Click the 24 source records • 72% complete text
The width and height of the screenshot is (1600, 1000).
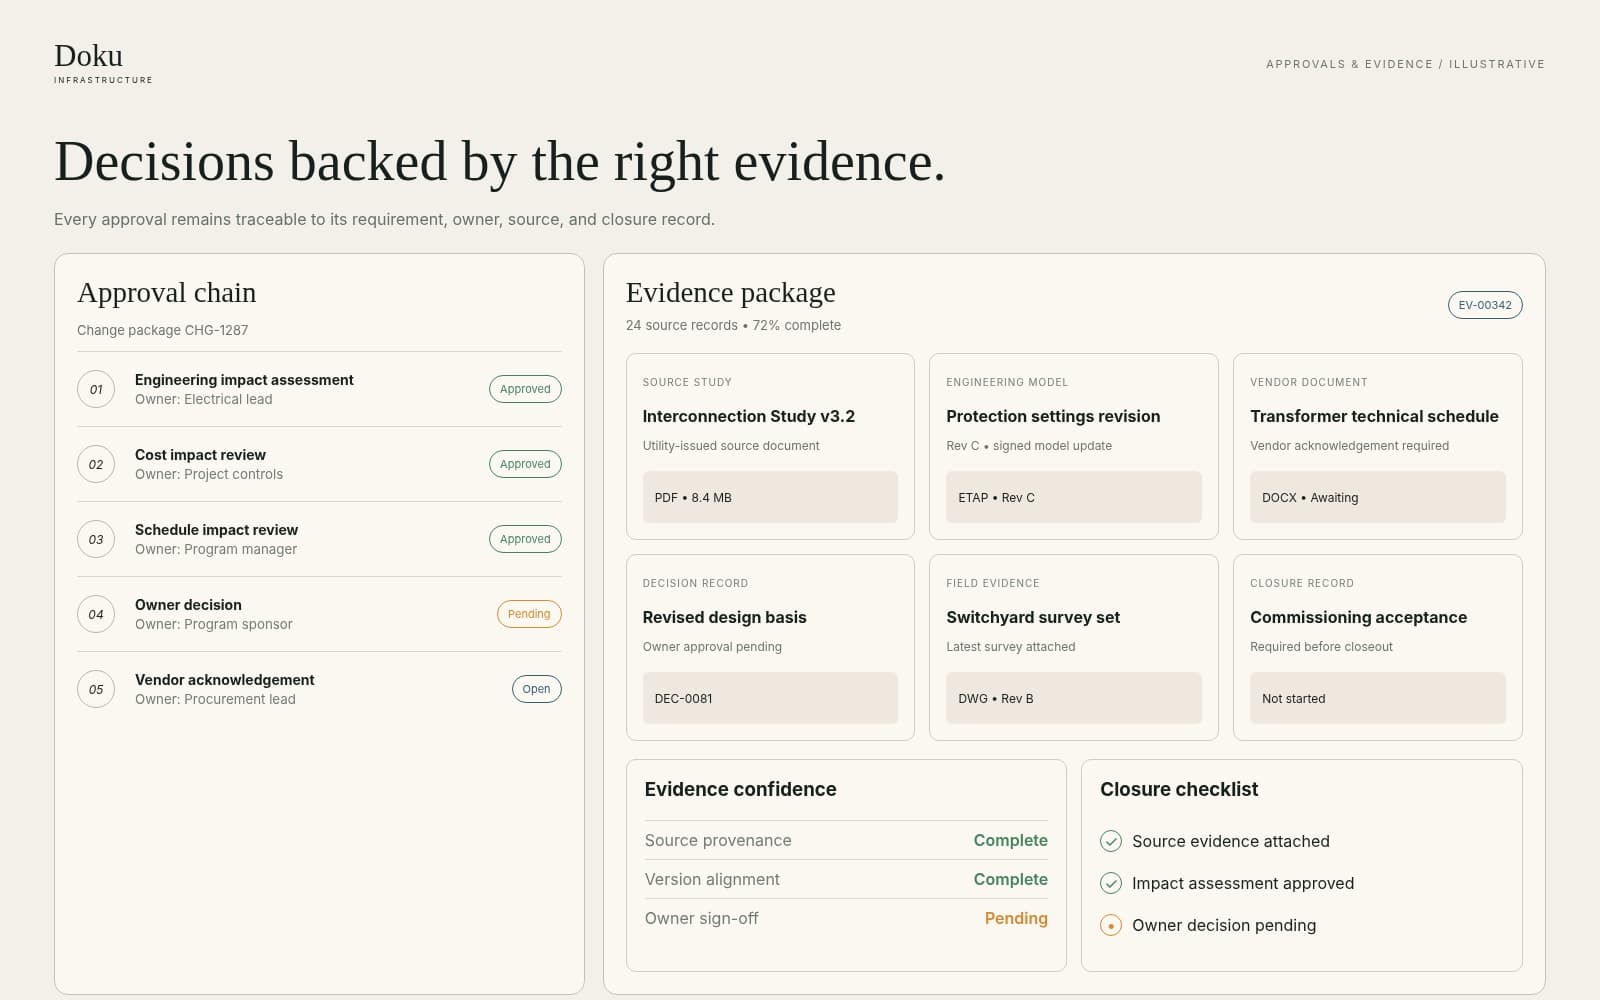pos(733,325)
